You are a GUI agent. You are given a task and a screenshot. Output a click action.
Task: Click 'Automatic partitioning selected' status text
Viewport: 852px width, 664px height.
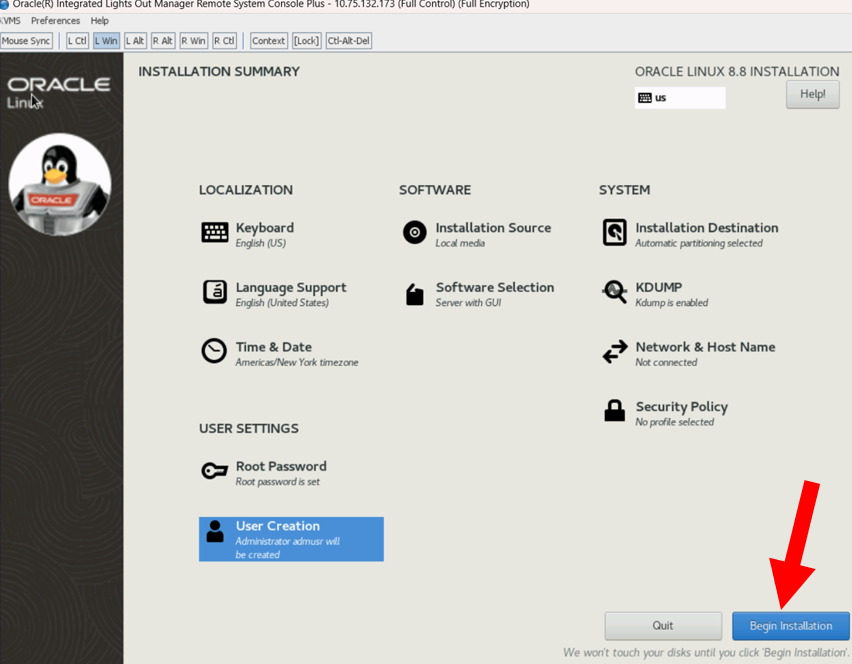[x=699, y=243]
